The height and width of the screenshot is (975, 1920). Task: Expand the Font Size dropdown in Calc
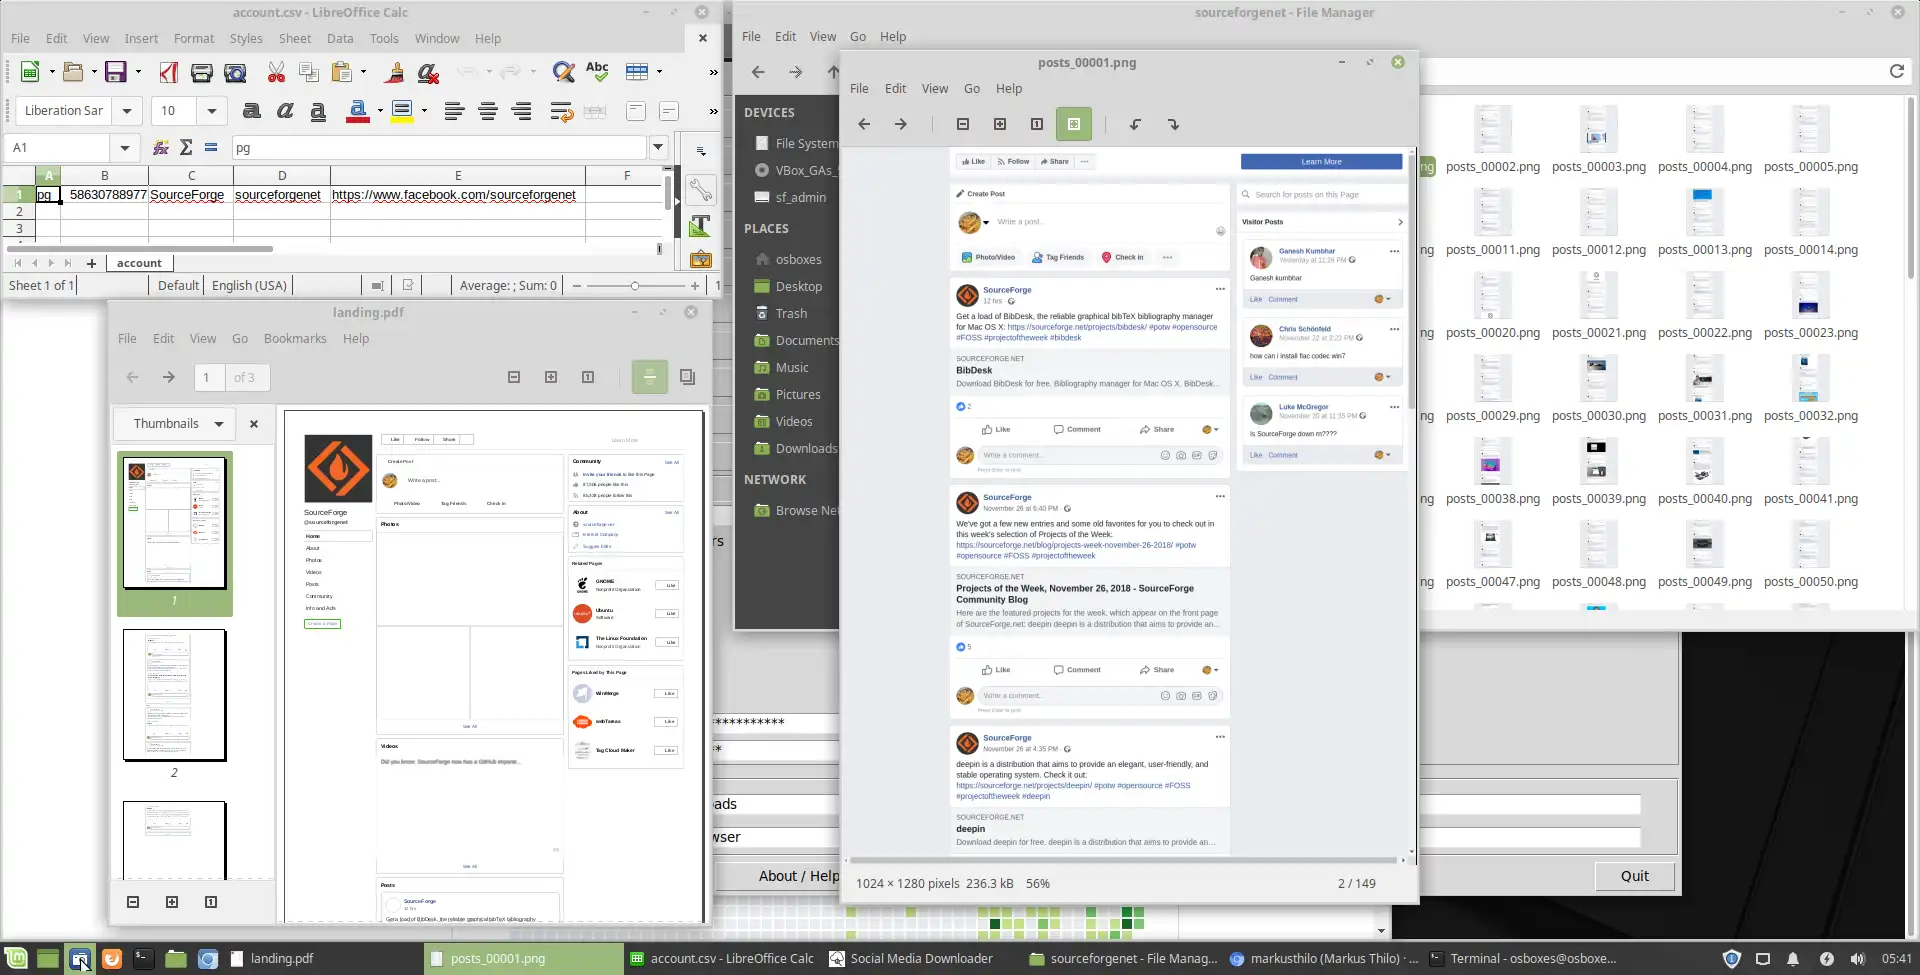point(212,111)
